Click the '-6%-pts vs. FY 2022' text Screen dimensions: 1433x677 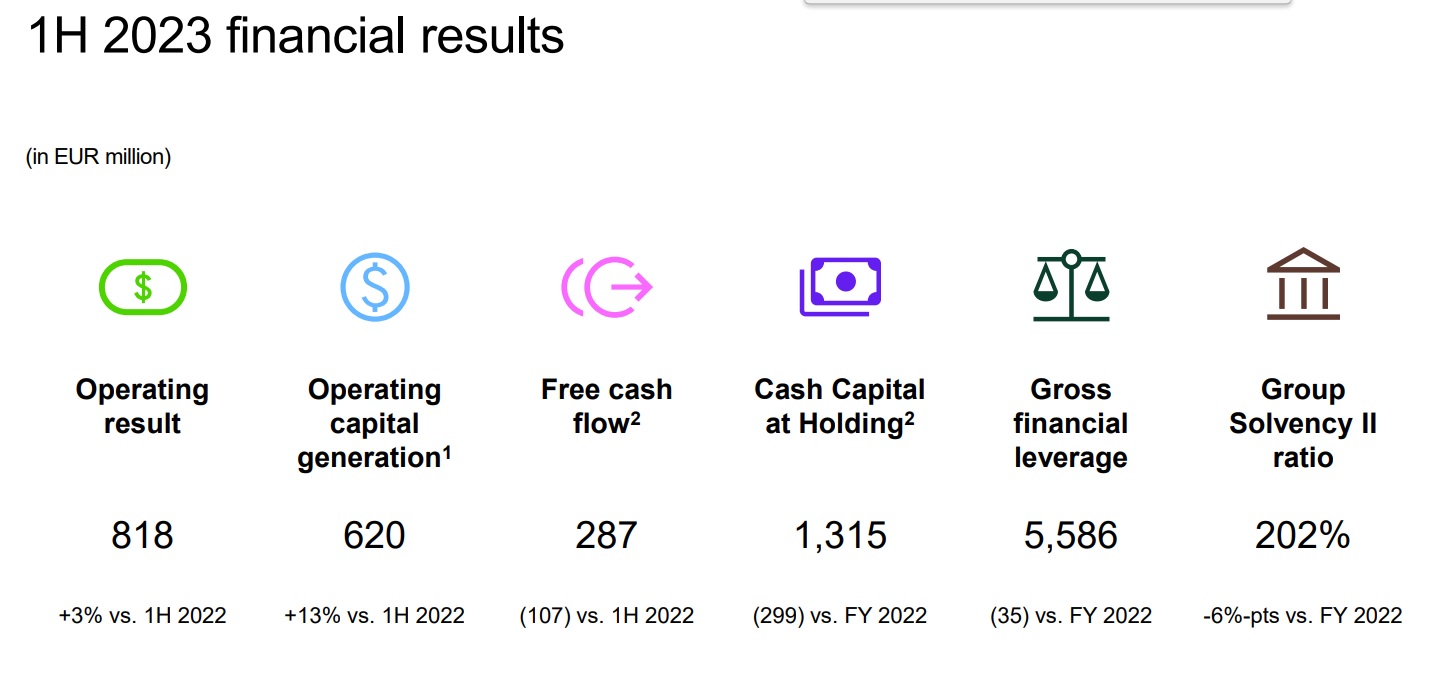point(1302,616)
